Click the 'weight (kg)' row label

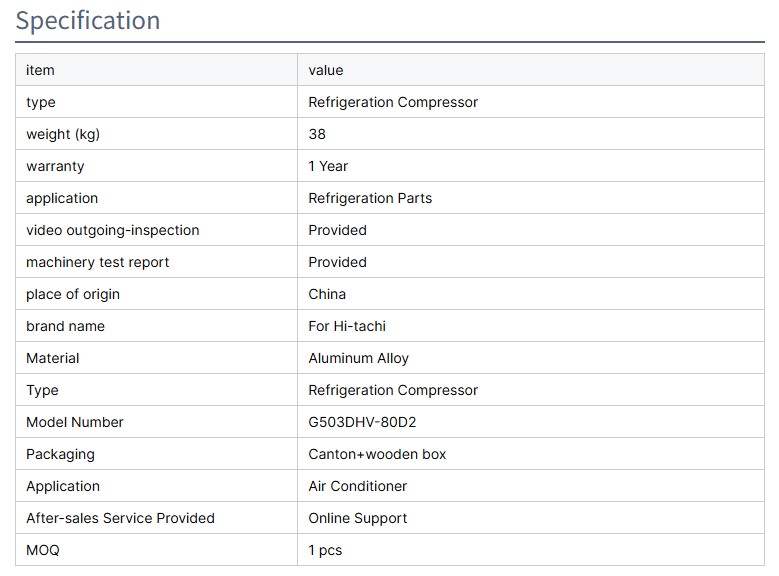pos(63,134)
